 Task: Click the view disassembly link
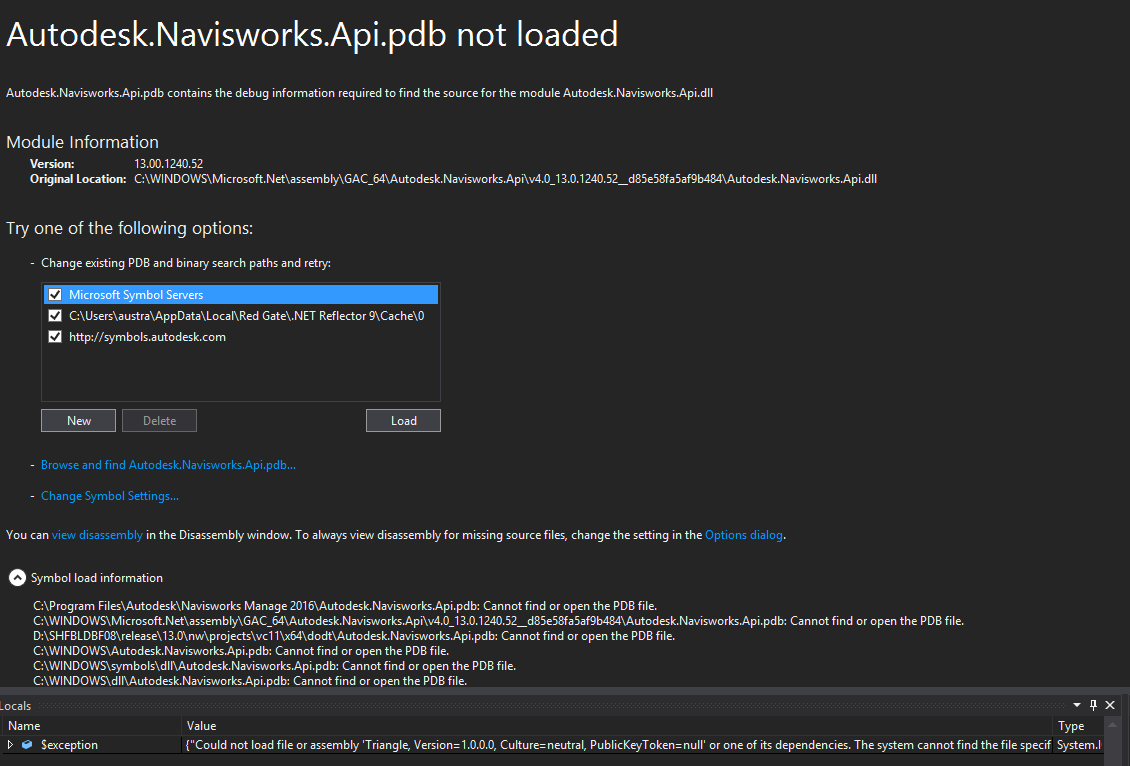(x=97, y=535)
